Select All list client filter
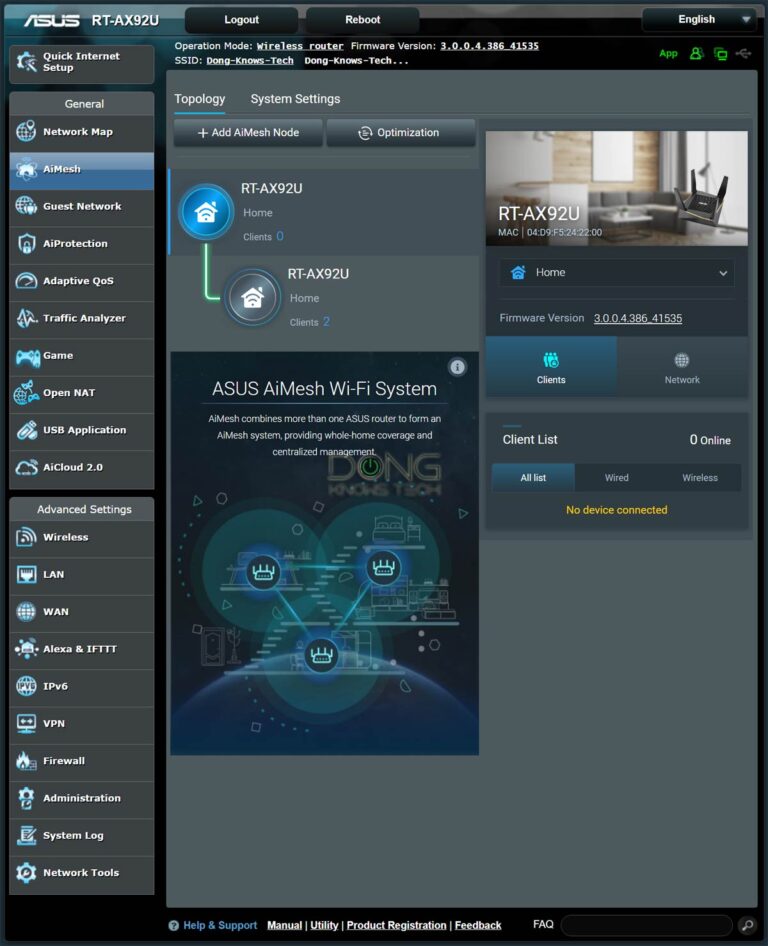 click(x=533, y=478)
